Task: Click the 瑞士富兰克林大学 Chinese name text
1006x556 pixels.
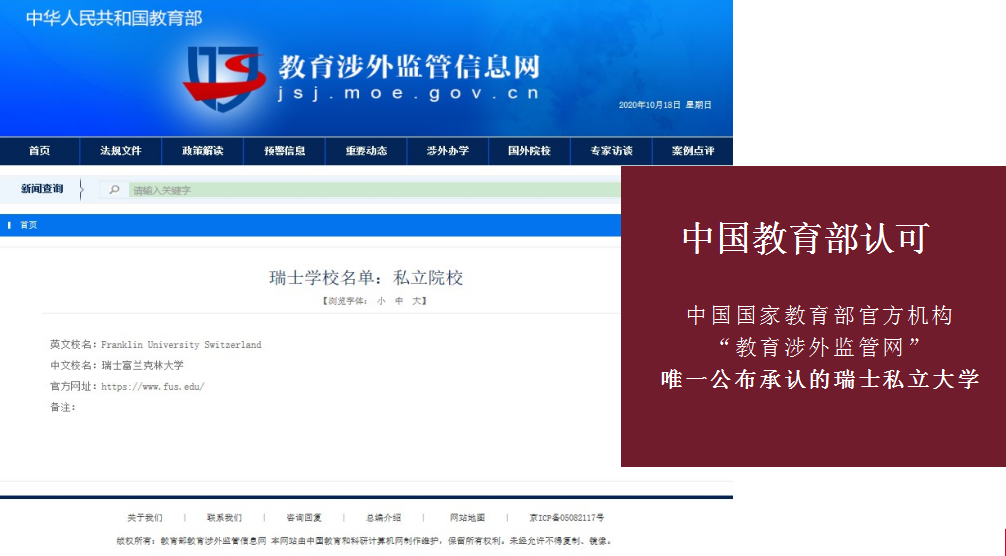Action: pos(142,366)
